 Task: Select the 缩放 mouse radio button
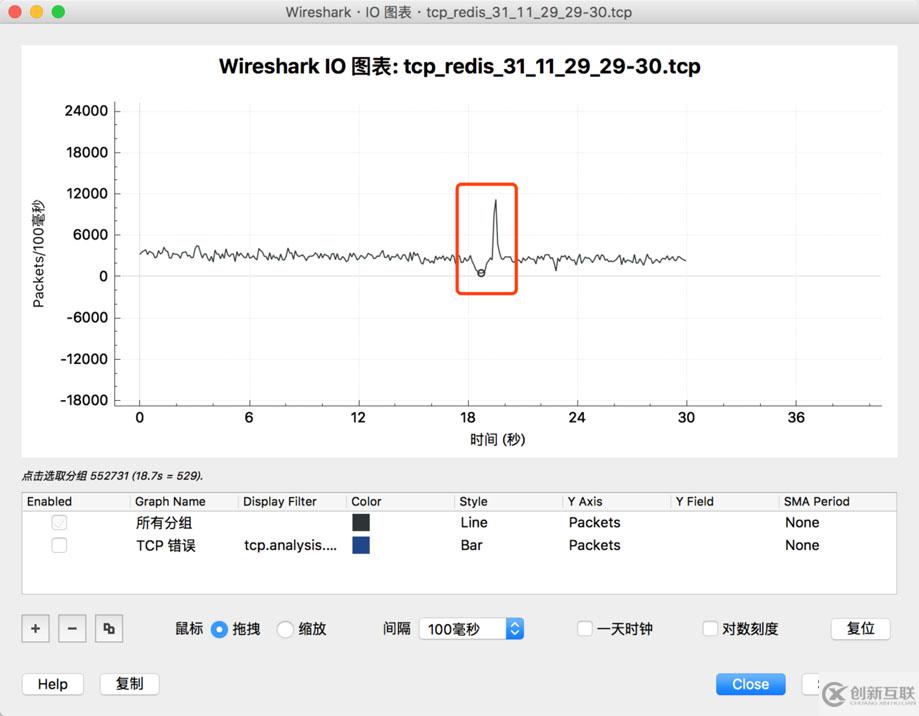tap(285, 629)
